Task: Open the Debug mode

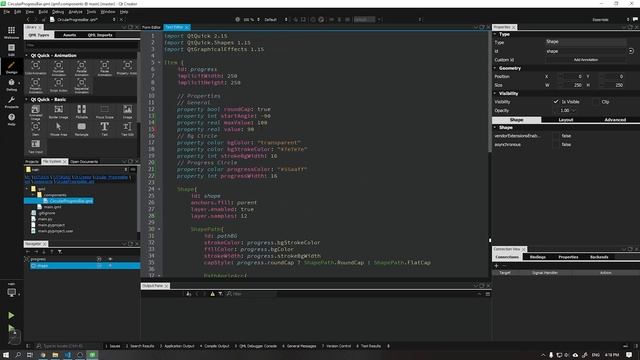Action: click(x=11, y=85)
